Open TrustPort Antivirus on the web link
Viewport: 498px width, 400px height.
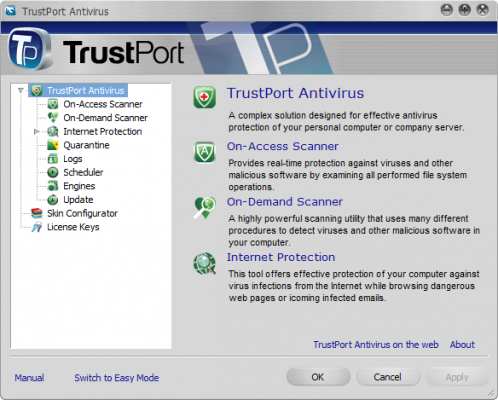pyautogui.click(x=376, y=344)
